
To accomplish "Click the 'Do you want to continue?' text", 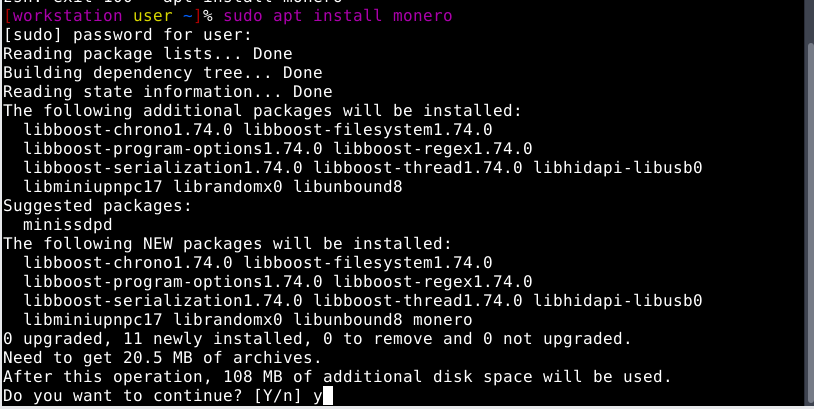I will tap(113, 396).
